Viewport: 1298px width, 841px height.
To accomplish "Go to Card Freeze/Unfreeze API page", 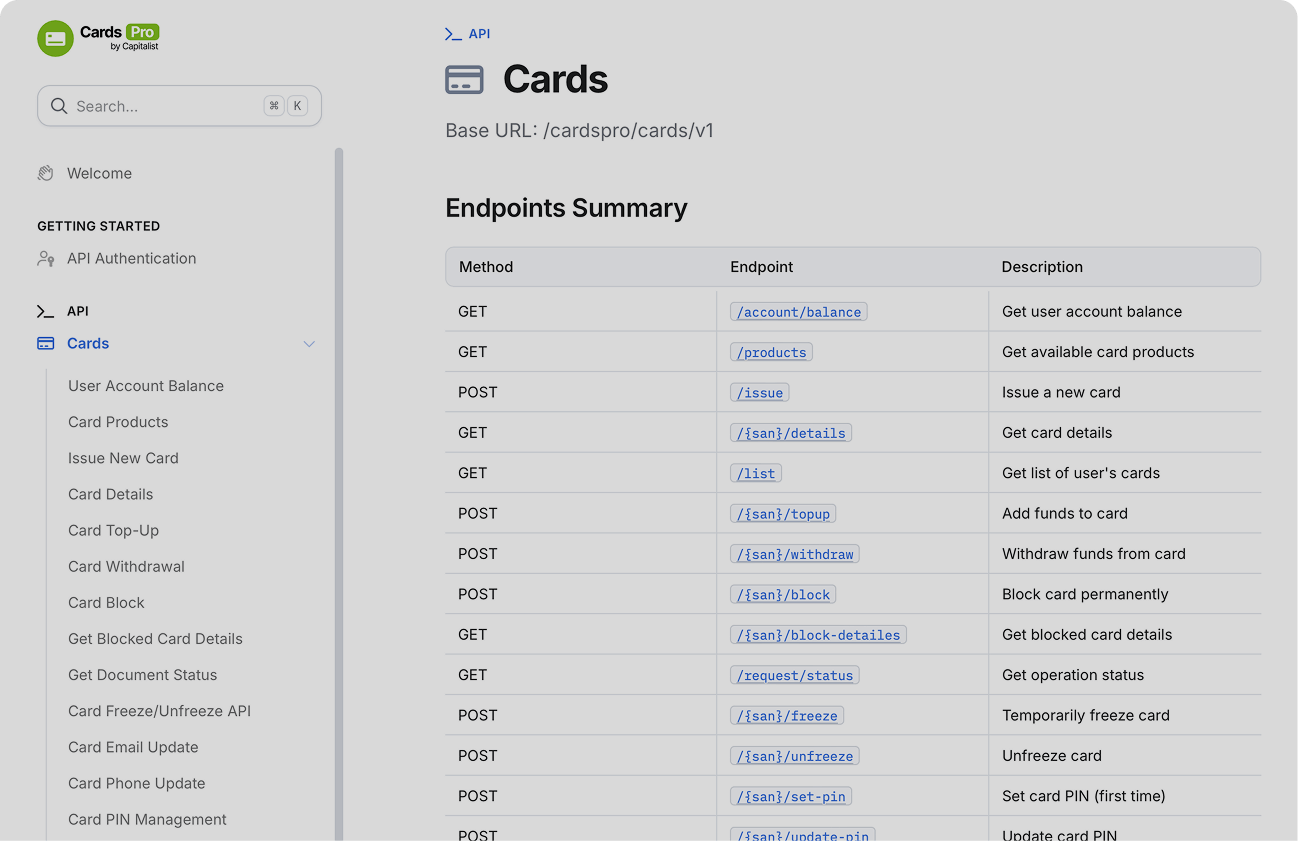I will pyautogui.click(x=159, y=711).
